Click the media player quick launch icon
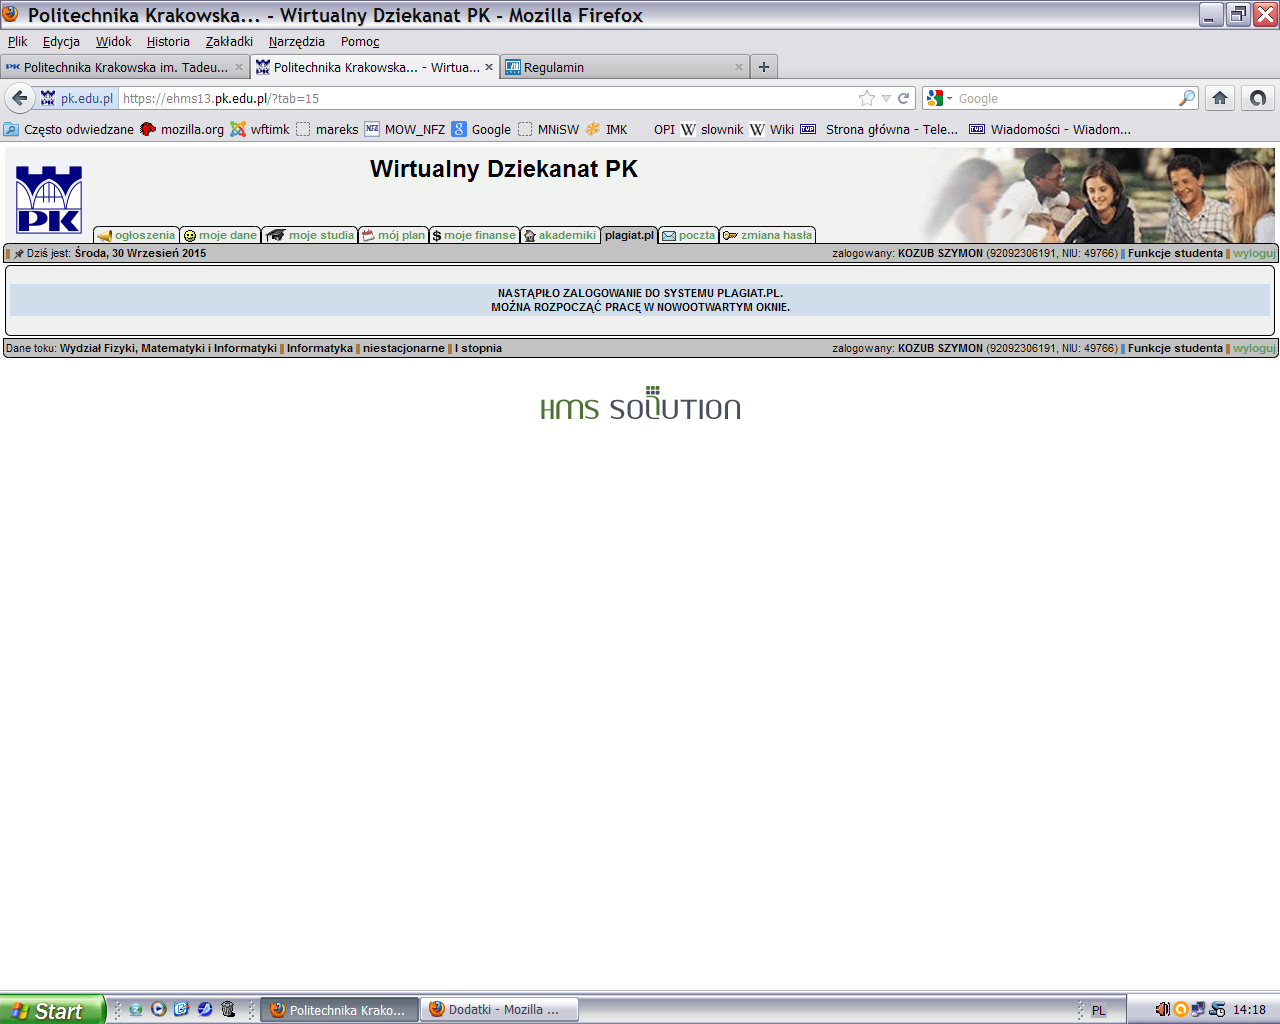The width and height of the screenshot is (1280, 1024). click(159, 1009)
